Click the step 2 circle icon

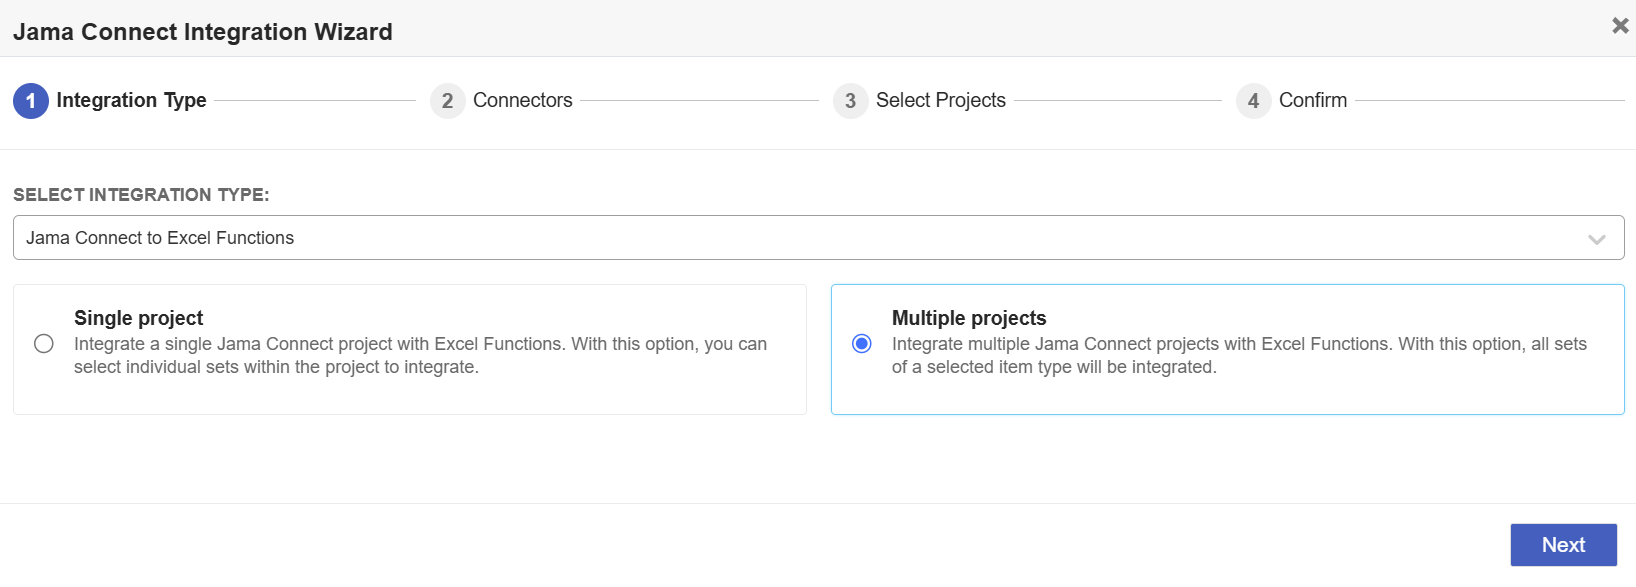coord(448,101)
